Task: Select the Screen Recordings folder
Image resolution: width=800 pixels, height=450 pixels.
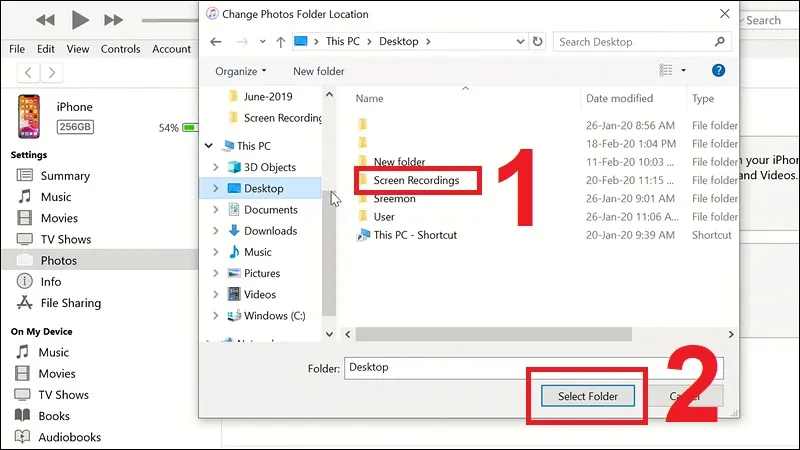Action: pyautogui.click(x=416, y=180)
